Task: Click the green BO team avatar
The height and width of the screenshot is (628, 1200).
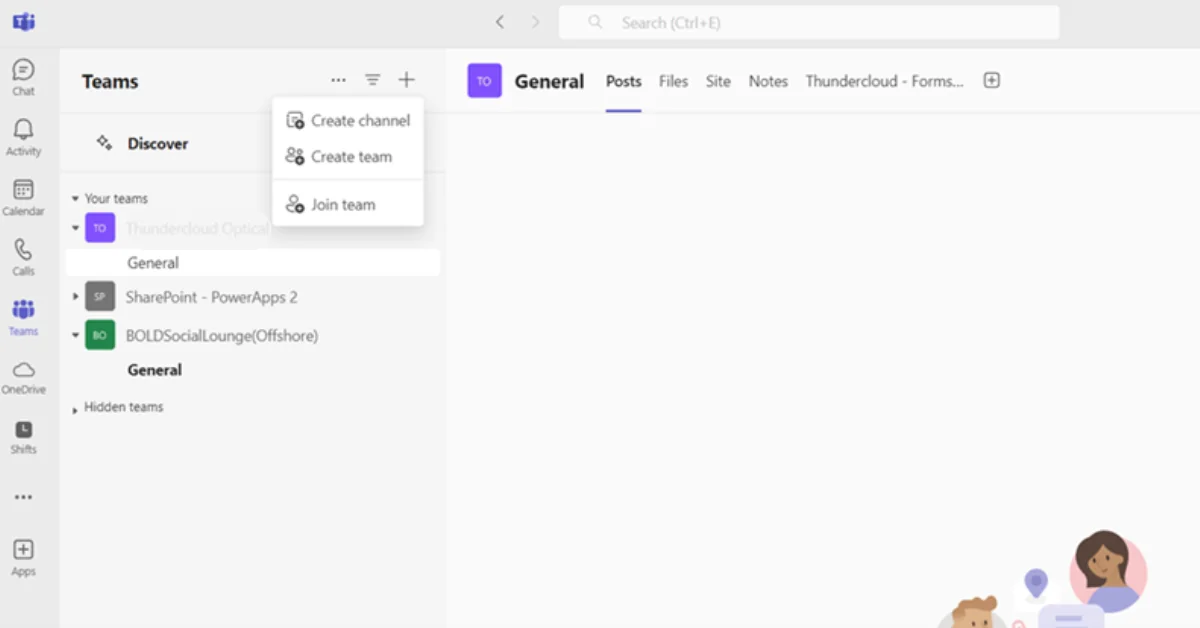Action: pos(100,335)
